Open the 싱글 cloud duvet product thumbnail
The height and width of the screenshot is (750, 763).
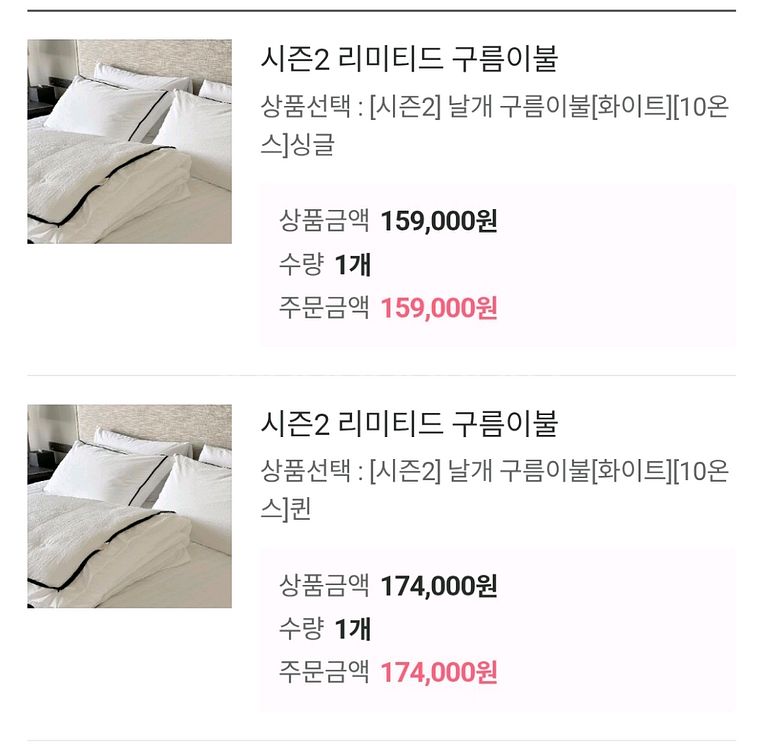pos(129,141)
